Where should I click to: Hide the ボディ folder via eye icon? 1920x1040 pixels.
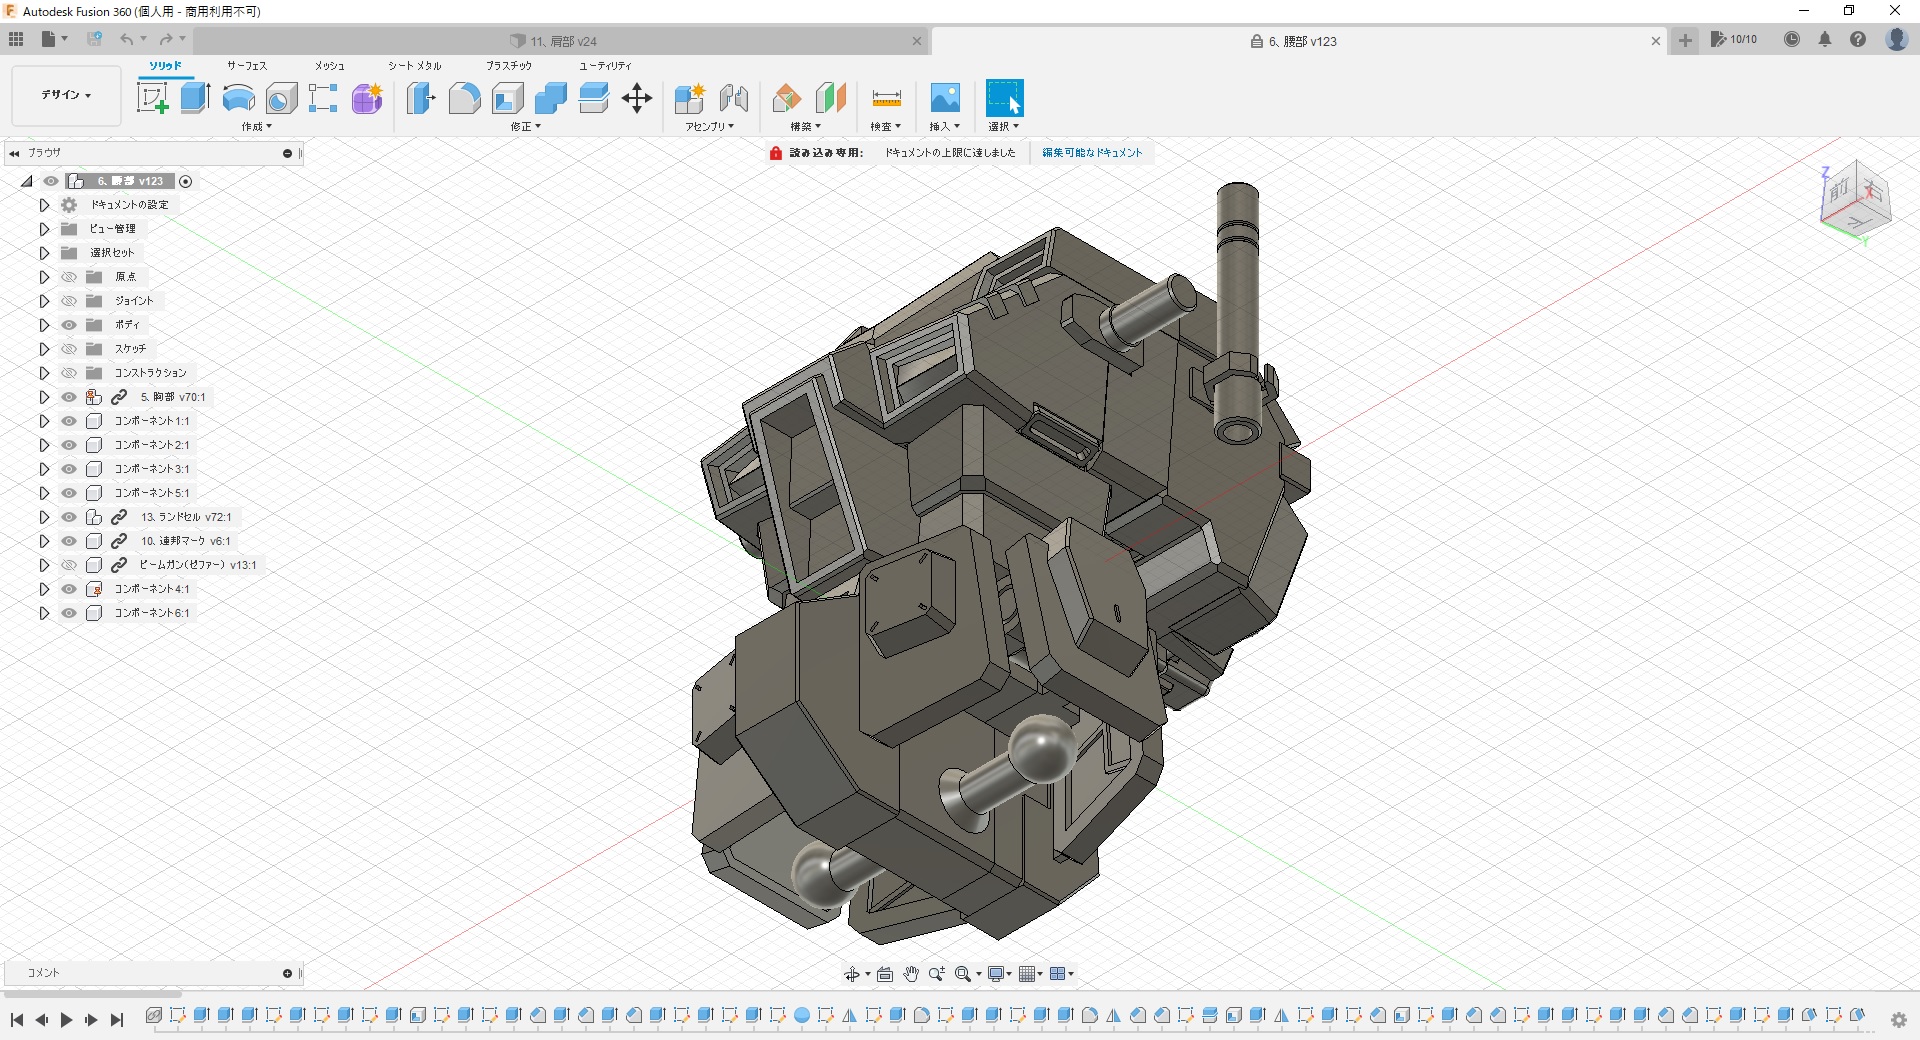click(69, 325)
